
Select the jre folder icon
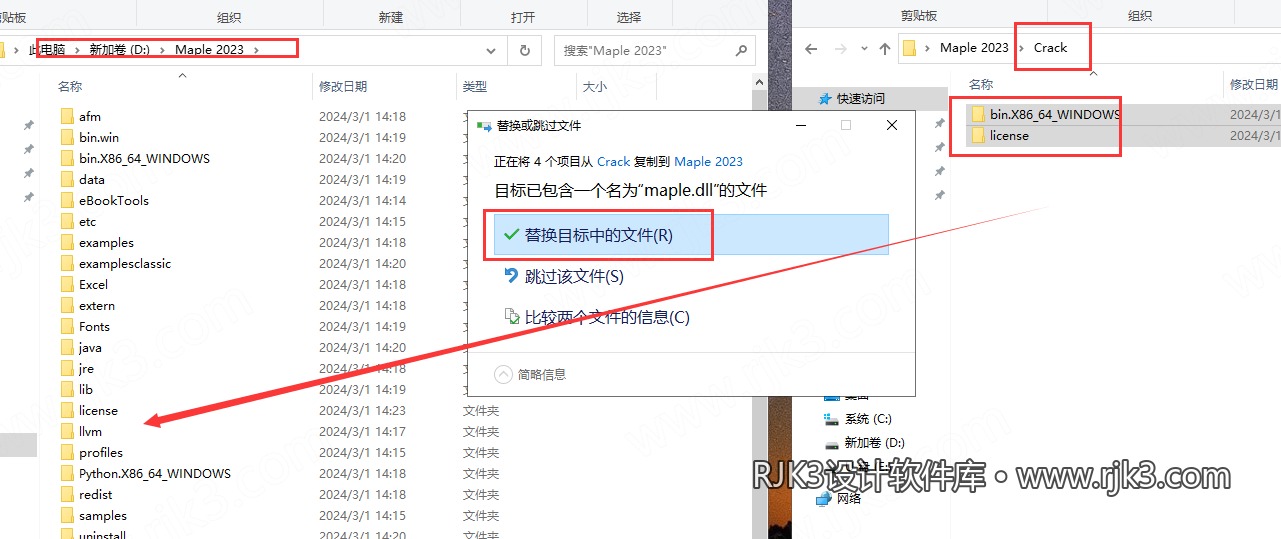tap(67, 368)
